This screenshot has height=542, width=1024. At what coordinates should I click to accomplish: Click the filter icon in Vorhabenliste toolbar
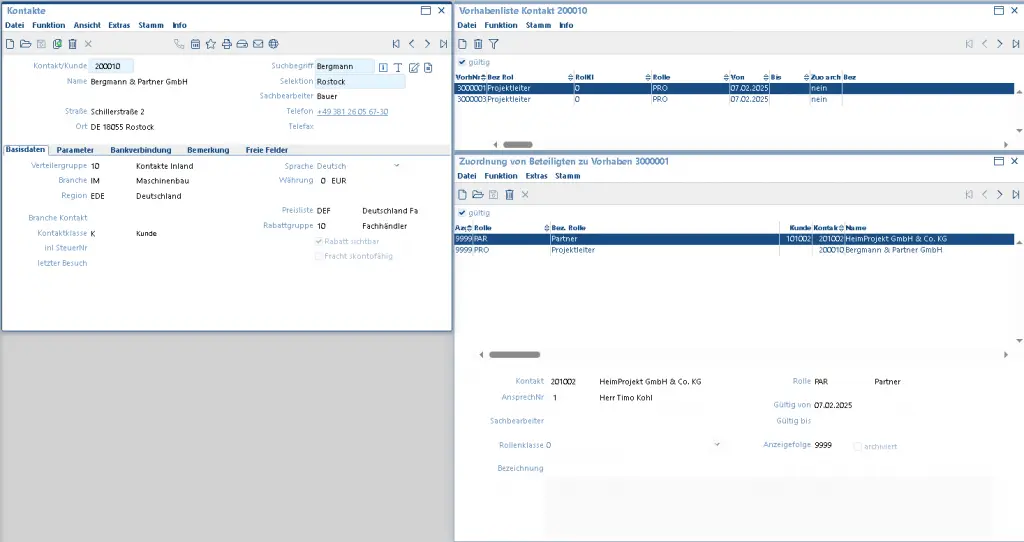point(494,44)
